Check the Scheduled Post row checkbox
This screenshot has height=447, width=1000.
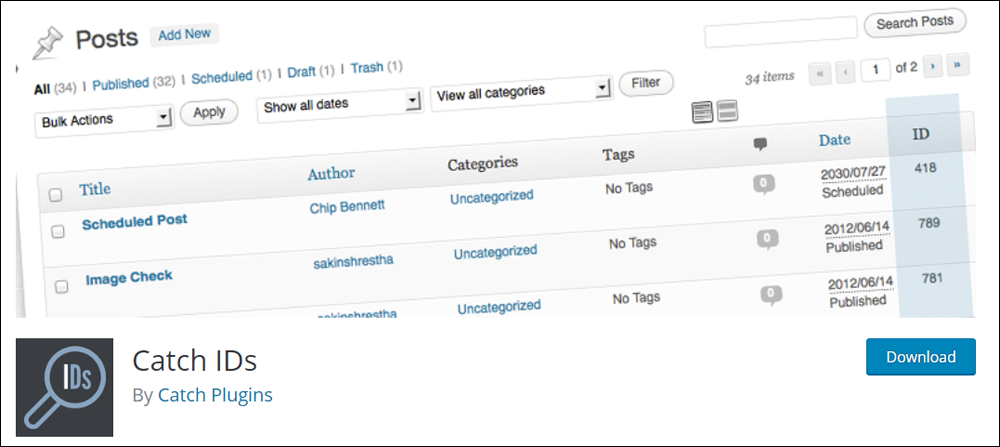(x=58, y=232)
